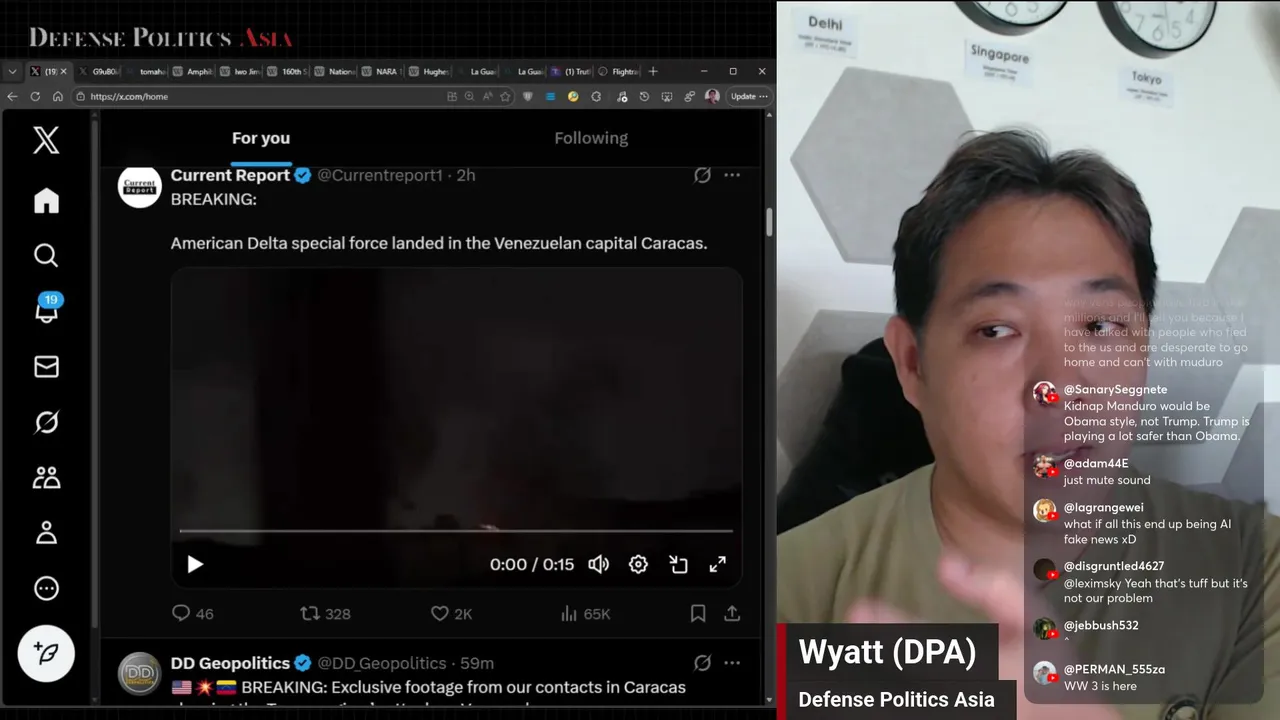Open three-dot menu on Current Report post

[732, 175]
